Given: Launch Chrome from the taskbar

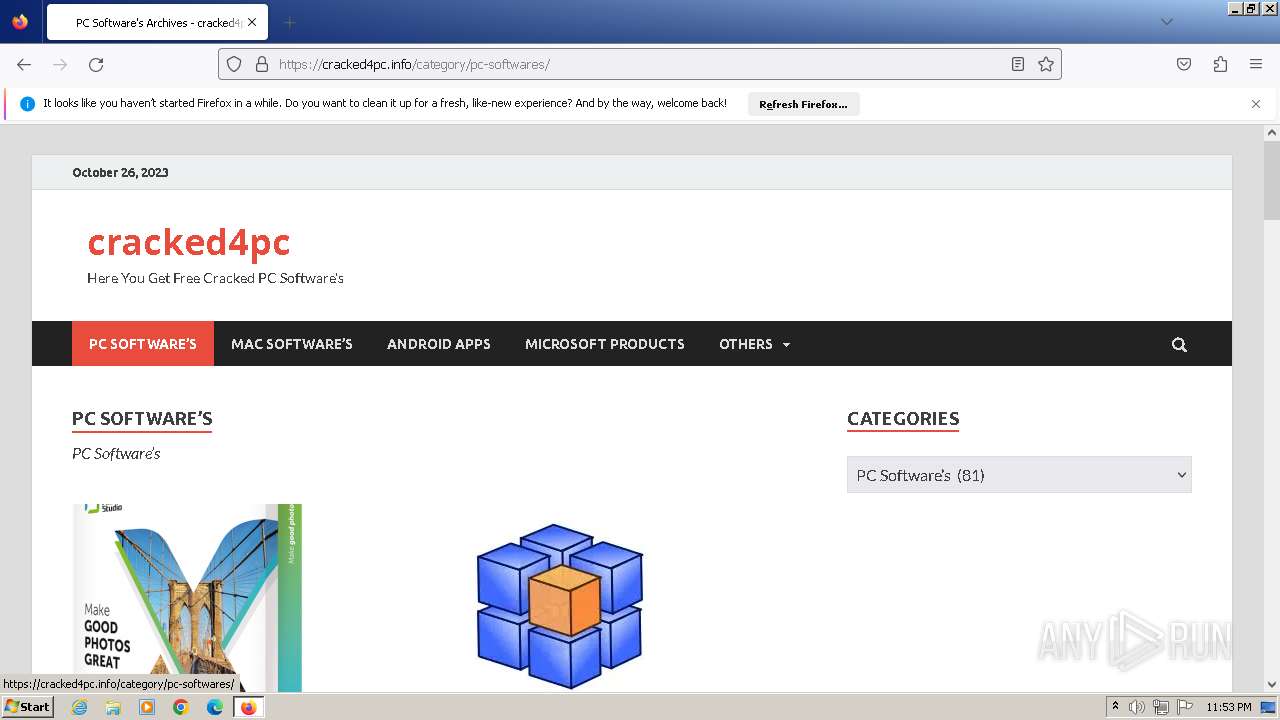Looking at the screenshot, I should (181, 707).
